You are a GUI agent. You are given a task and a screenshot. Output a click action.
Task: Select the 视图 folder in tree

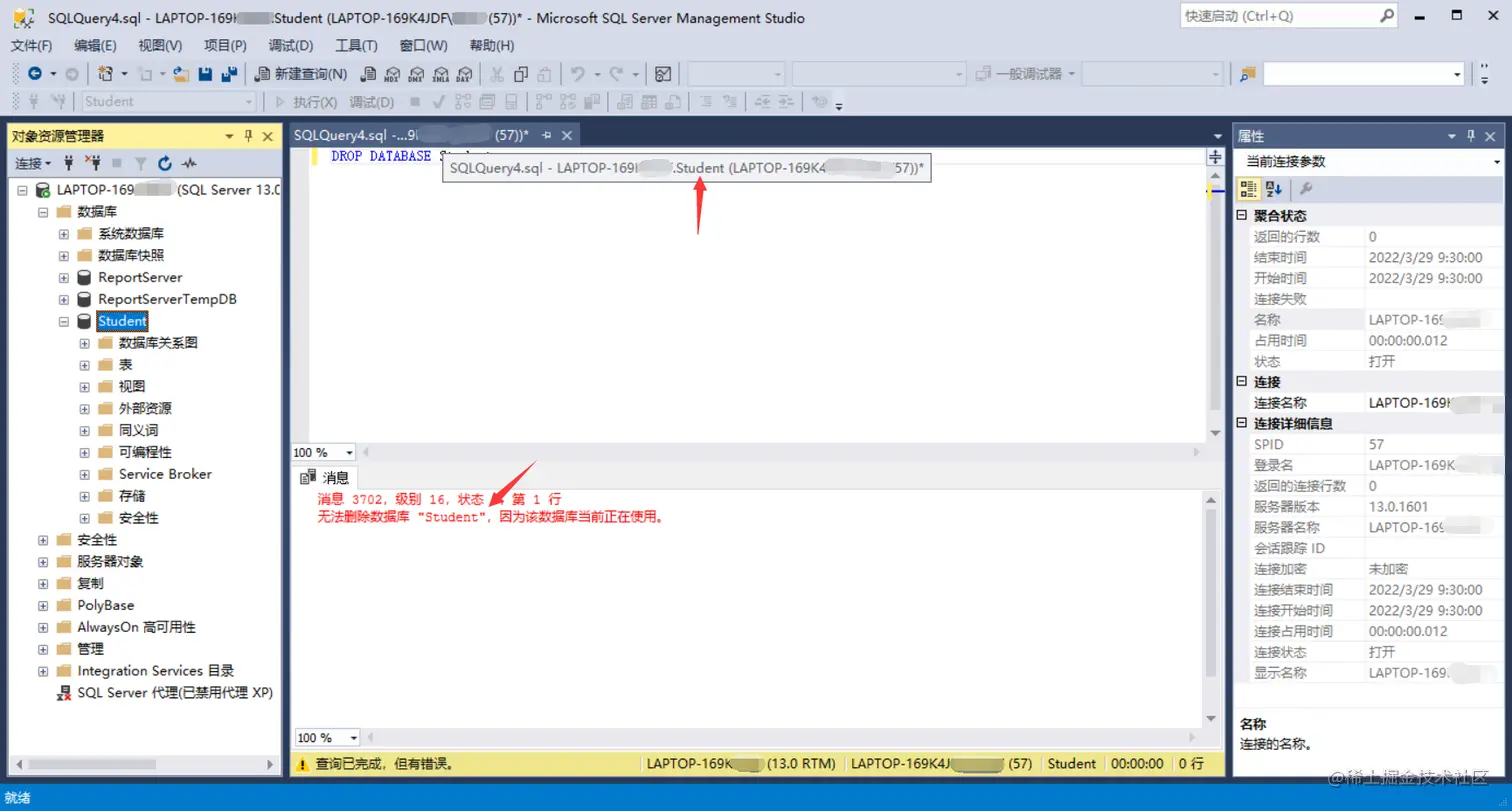coord(131,387)
